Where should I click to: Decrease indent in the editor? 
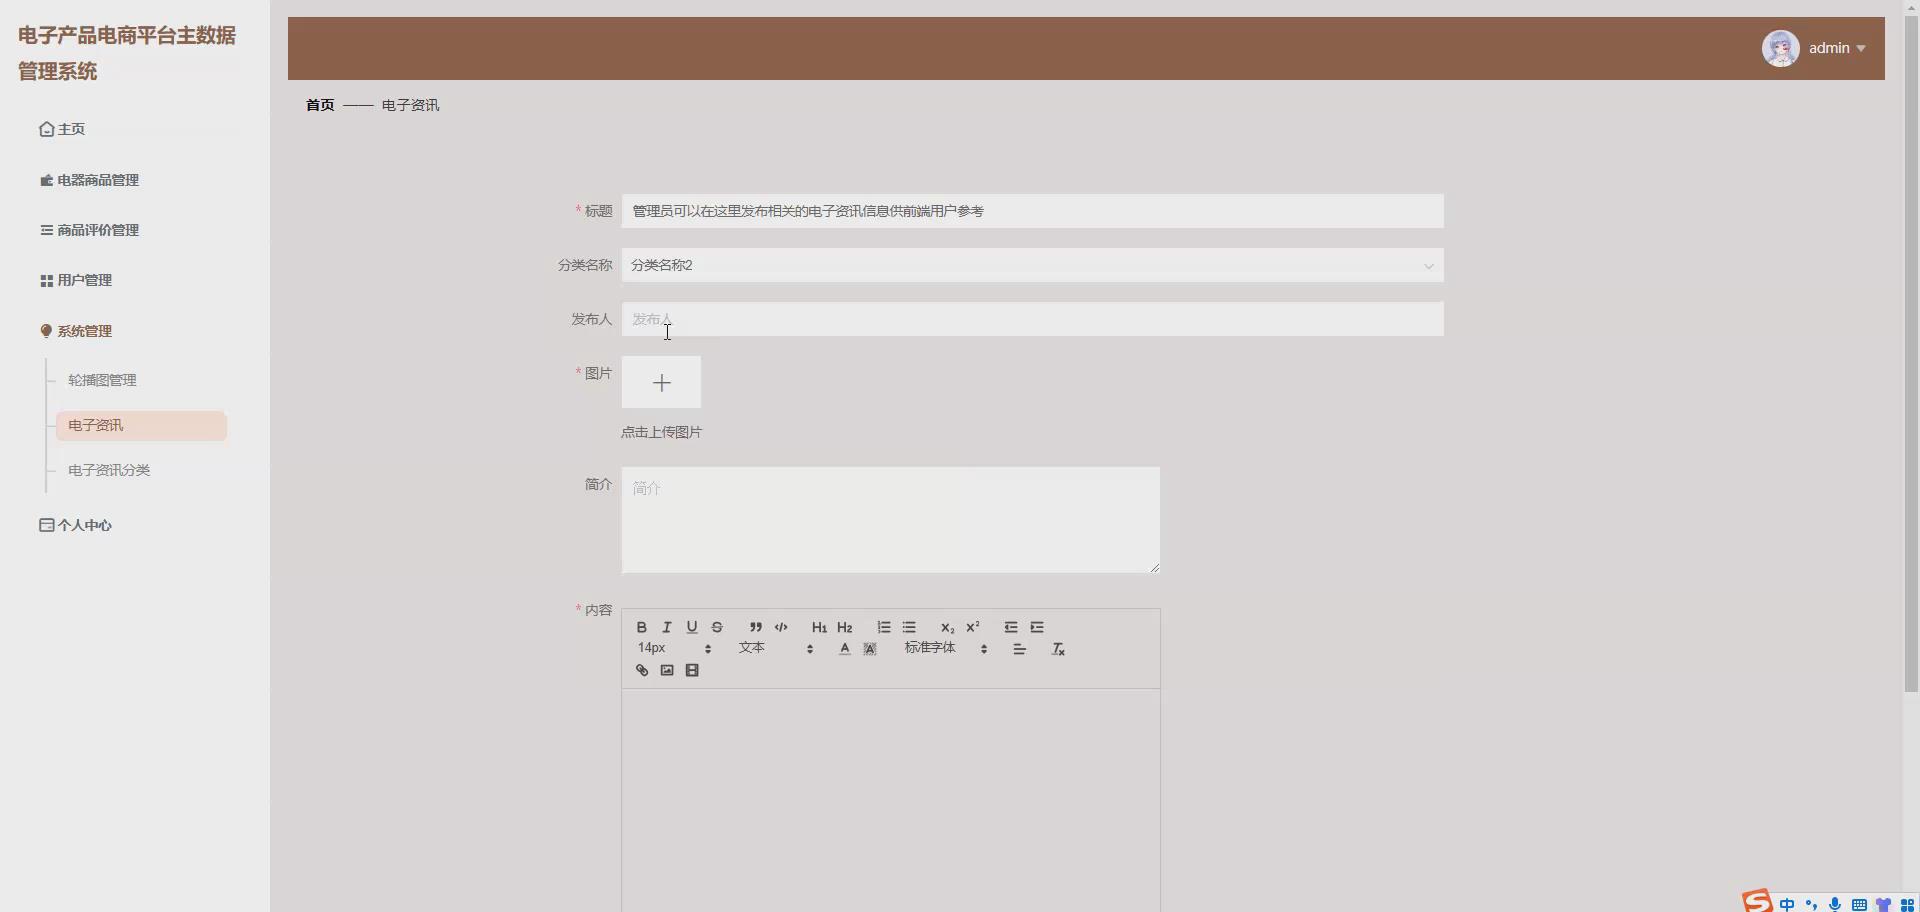(1011, 627)
